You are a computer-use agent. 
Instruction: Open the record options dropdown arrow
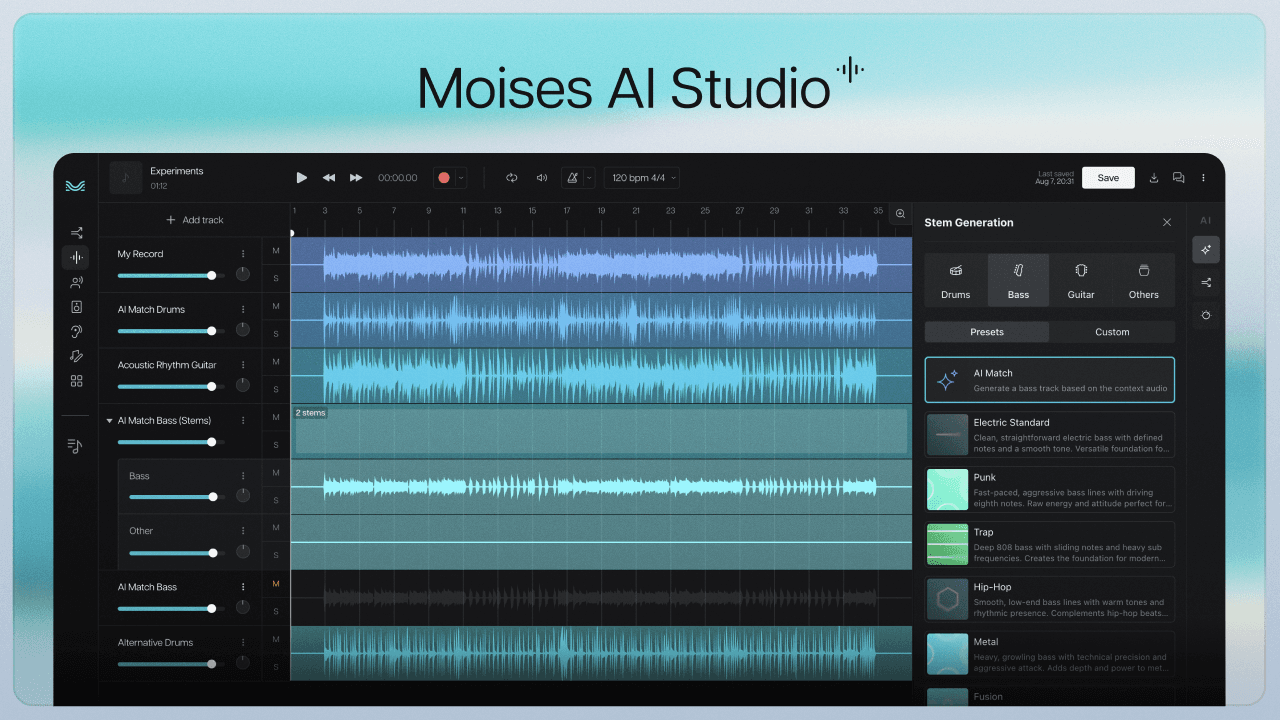tap(460, 178)
